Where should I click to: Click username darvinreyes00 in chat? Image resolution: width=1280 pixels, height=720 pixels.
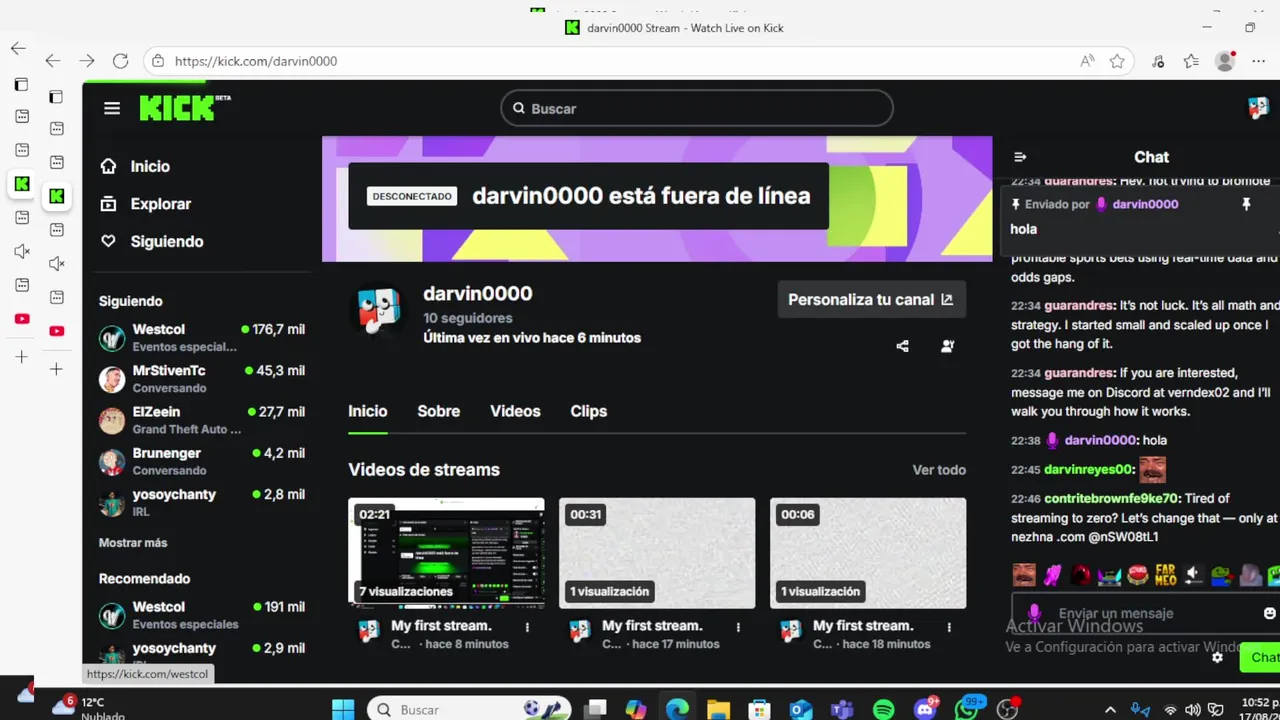pos(1089,469)
